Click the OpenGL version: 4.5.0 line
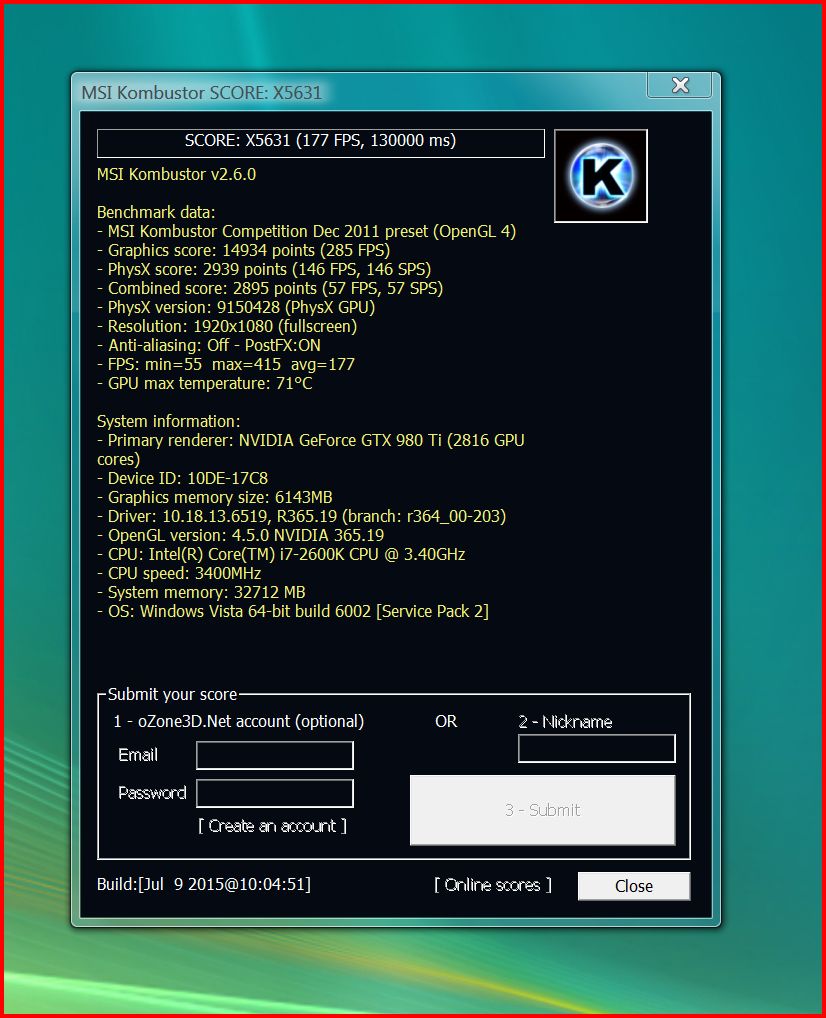This screenshot has height=1018, width=826. coord(240,536)
